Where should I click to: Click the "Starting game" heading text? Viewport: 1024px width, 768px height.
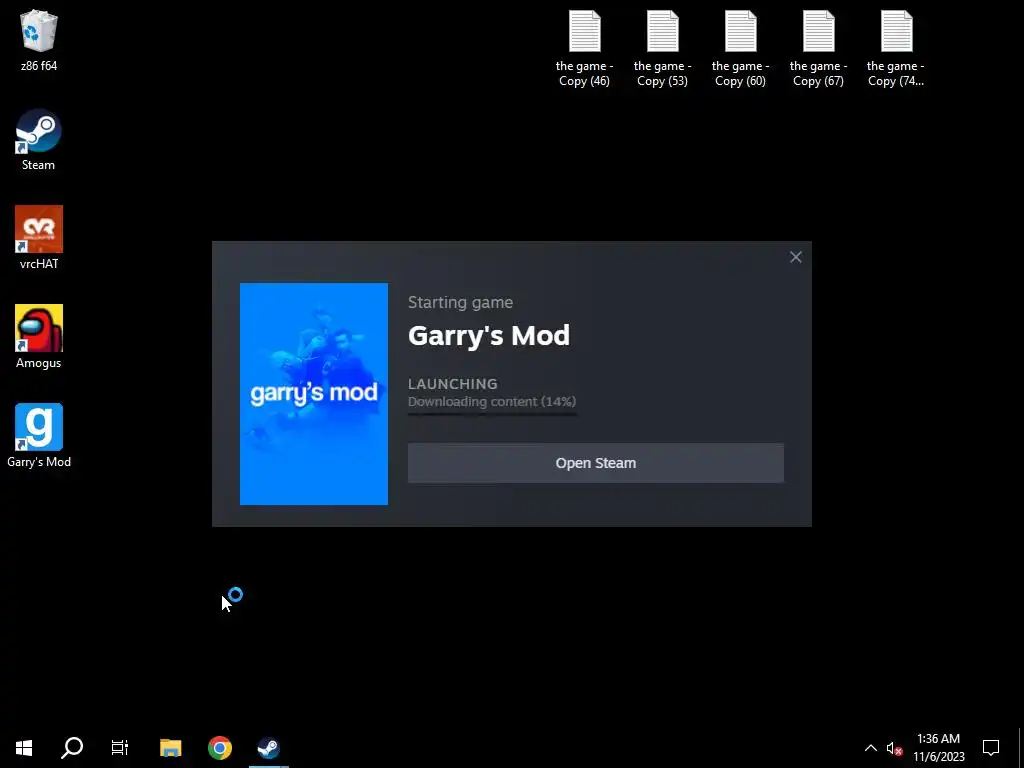[x=460, y=302]
